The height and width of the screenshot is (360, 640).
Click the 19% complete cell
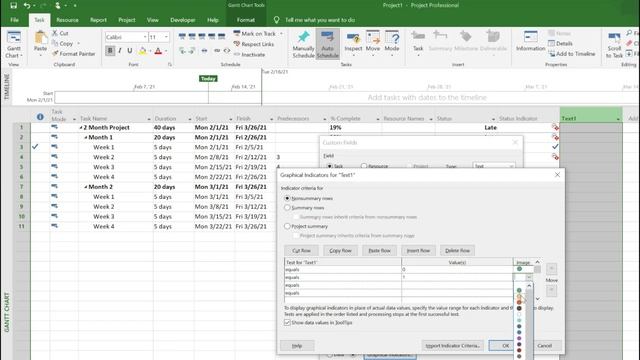355,128
